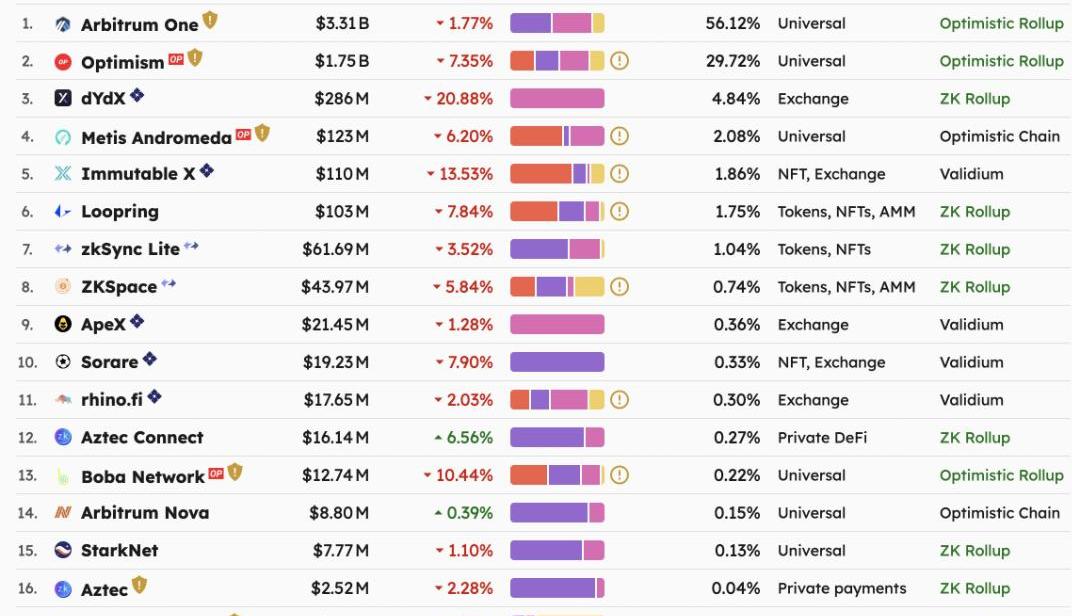Open the Optimism project link
Screen dimensions: 1072x616
pos(122,62)
